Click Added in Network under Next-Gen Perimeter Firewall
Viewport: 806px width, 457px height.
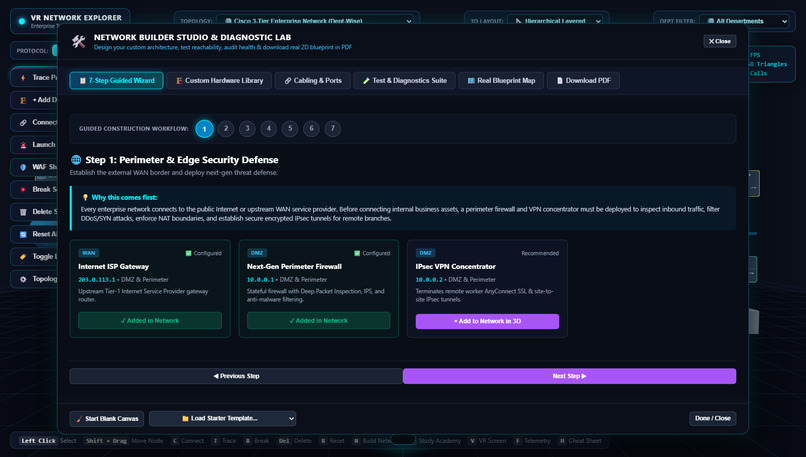[319, 320]
